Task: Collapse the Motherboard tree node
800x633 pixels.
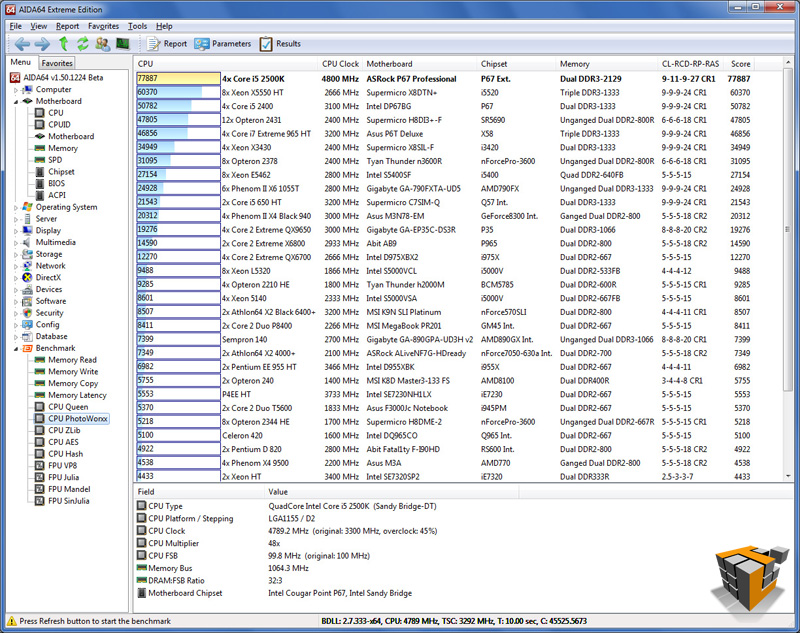Action: [16, 102]
